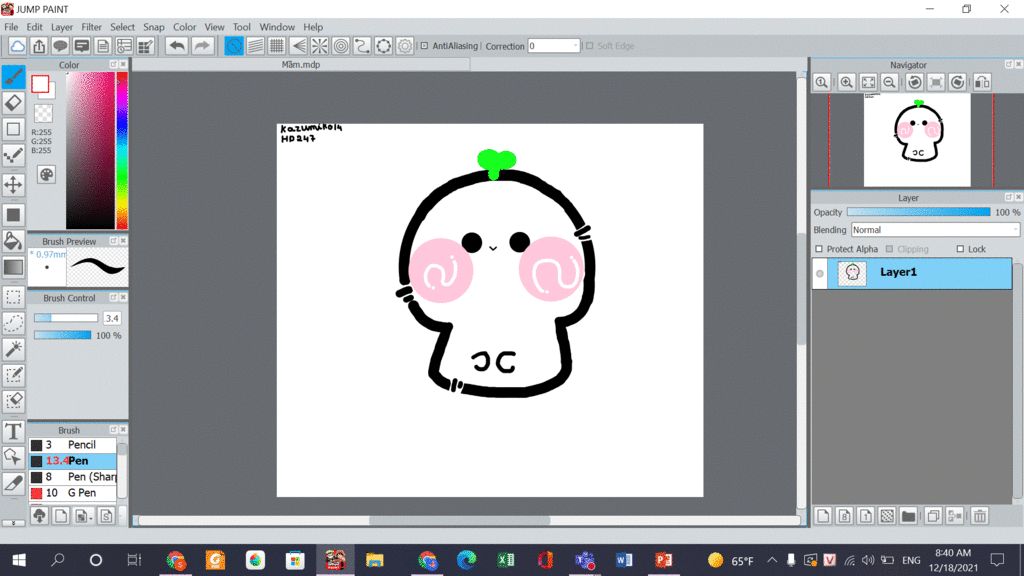
Task: Click the brush size value field 3.4
Action: point(112,318)
